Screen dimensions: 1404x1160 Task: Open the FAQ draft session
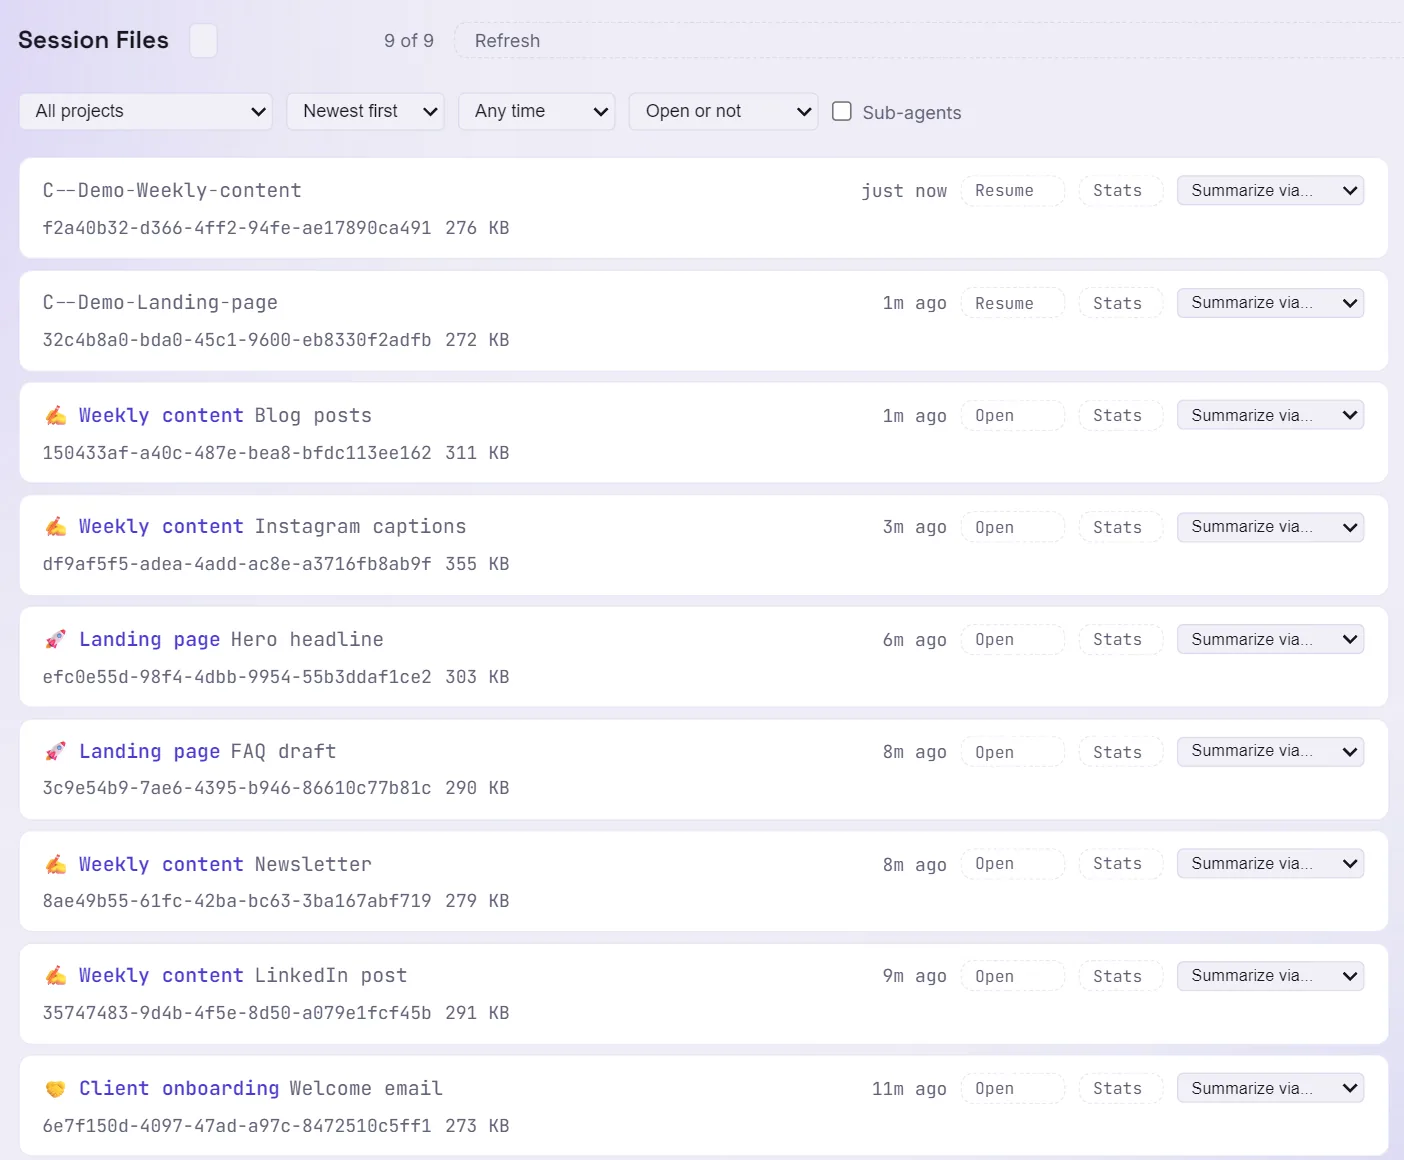(x=1012, y=752)
